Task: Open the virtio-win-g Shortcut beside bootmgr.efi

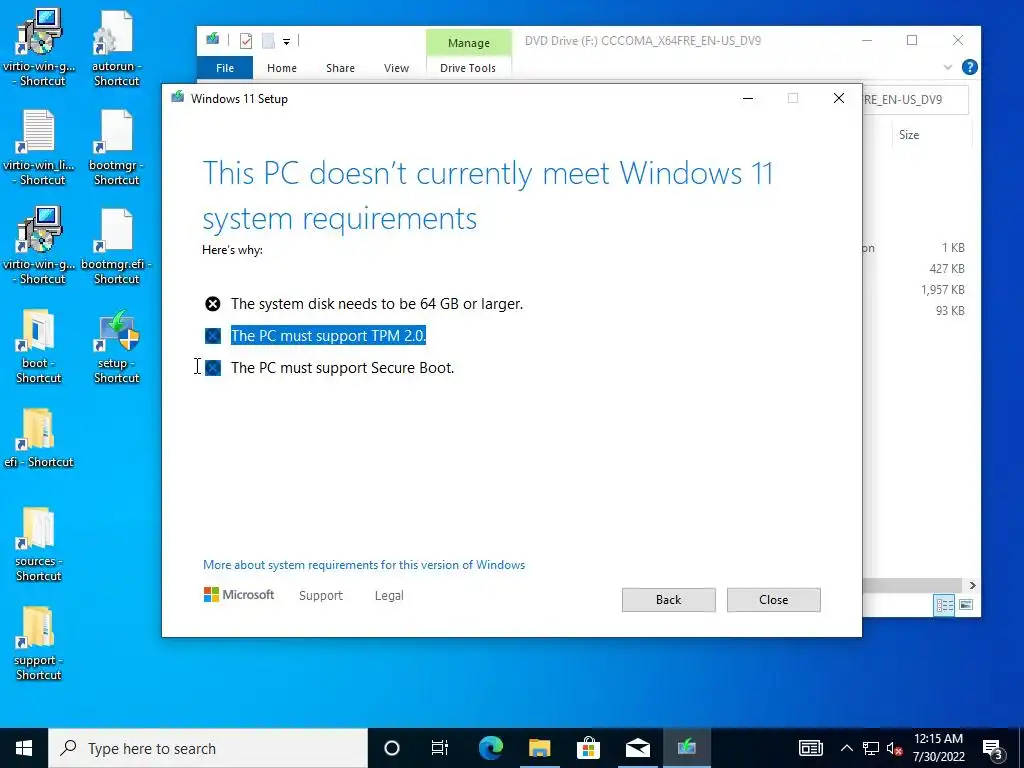Action: 40,247
